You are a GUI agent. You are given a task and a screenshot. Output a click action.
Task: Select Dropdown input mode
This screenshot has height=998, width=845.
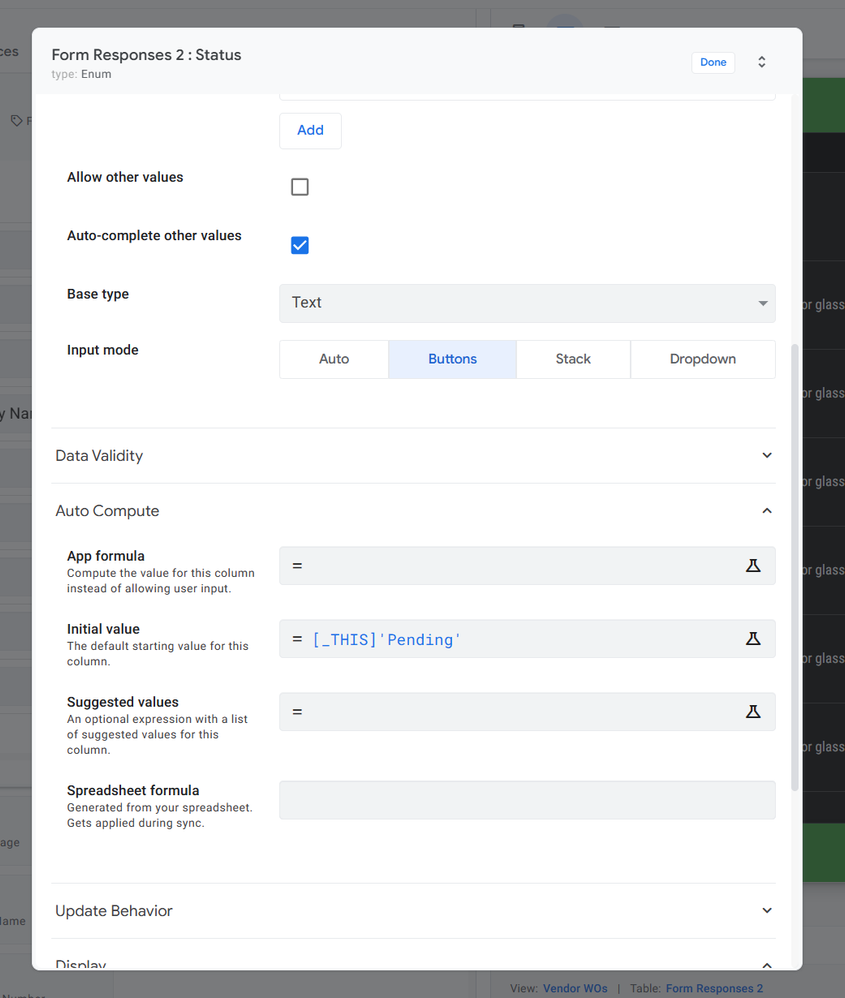(x=702, y=359)
